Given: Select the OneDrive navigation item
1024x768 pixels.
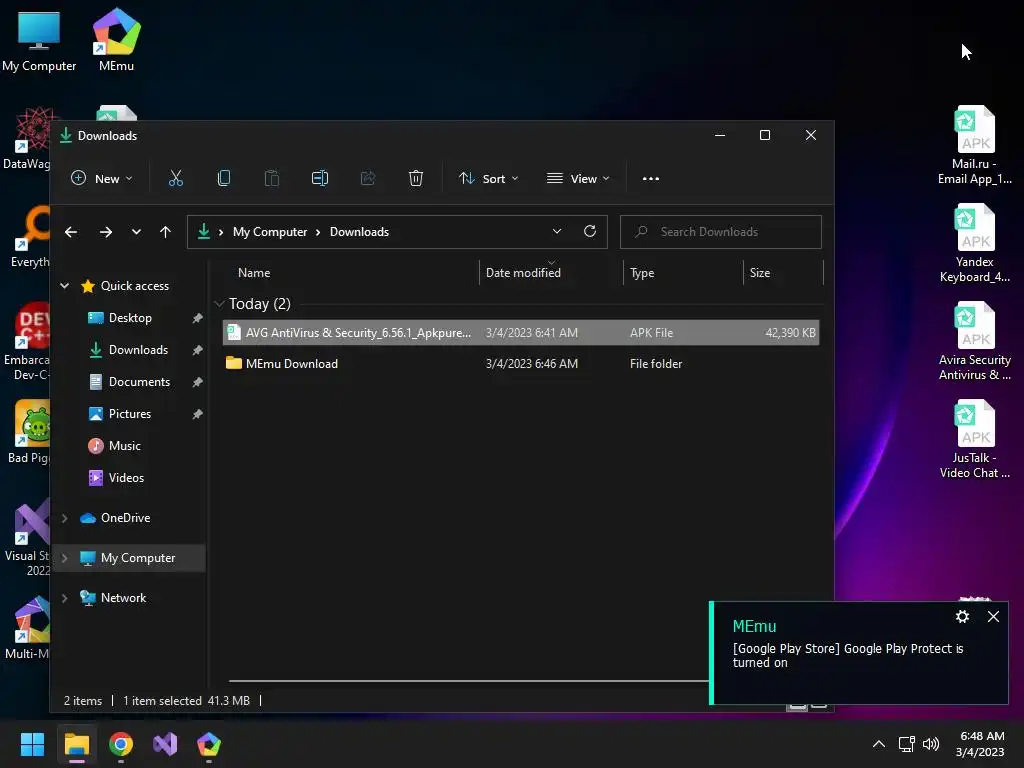Looking at the screenshot, I should click(x=125, y=518).
